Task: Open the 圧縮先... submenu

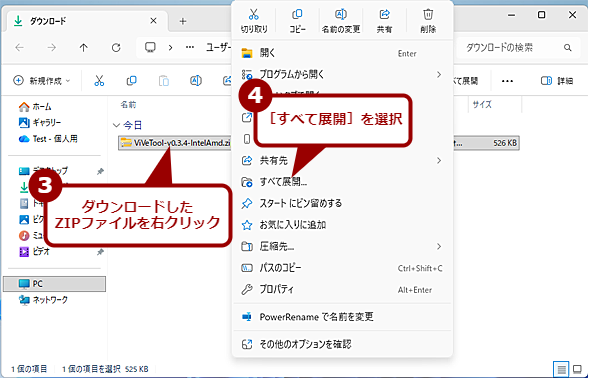Action: (342, 246)
